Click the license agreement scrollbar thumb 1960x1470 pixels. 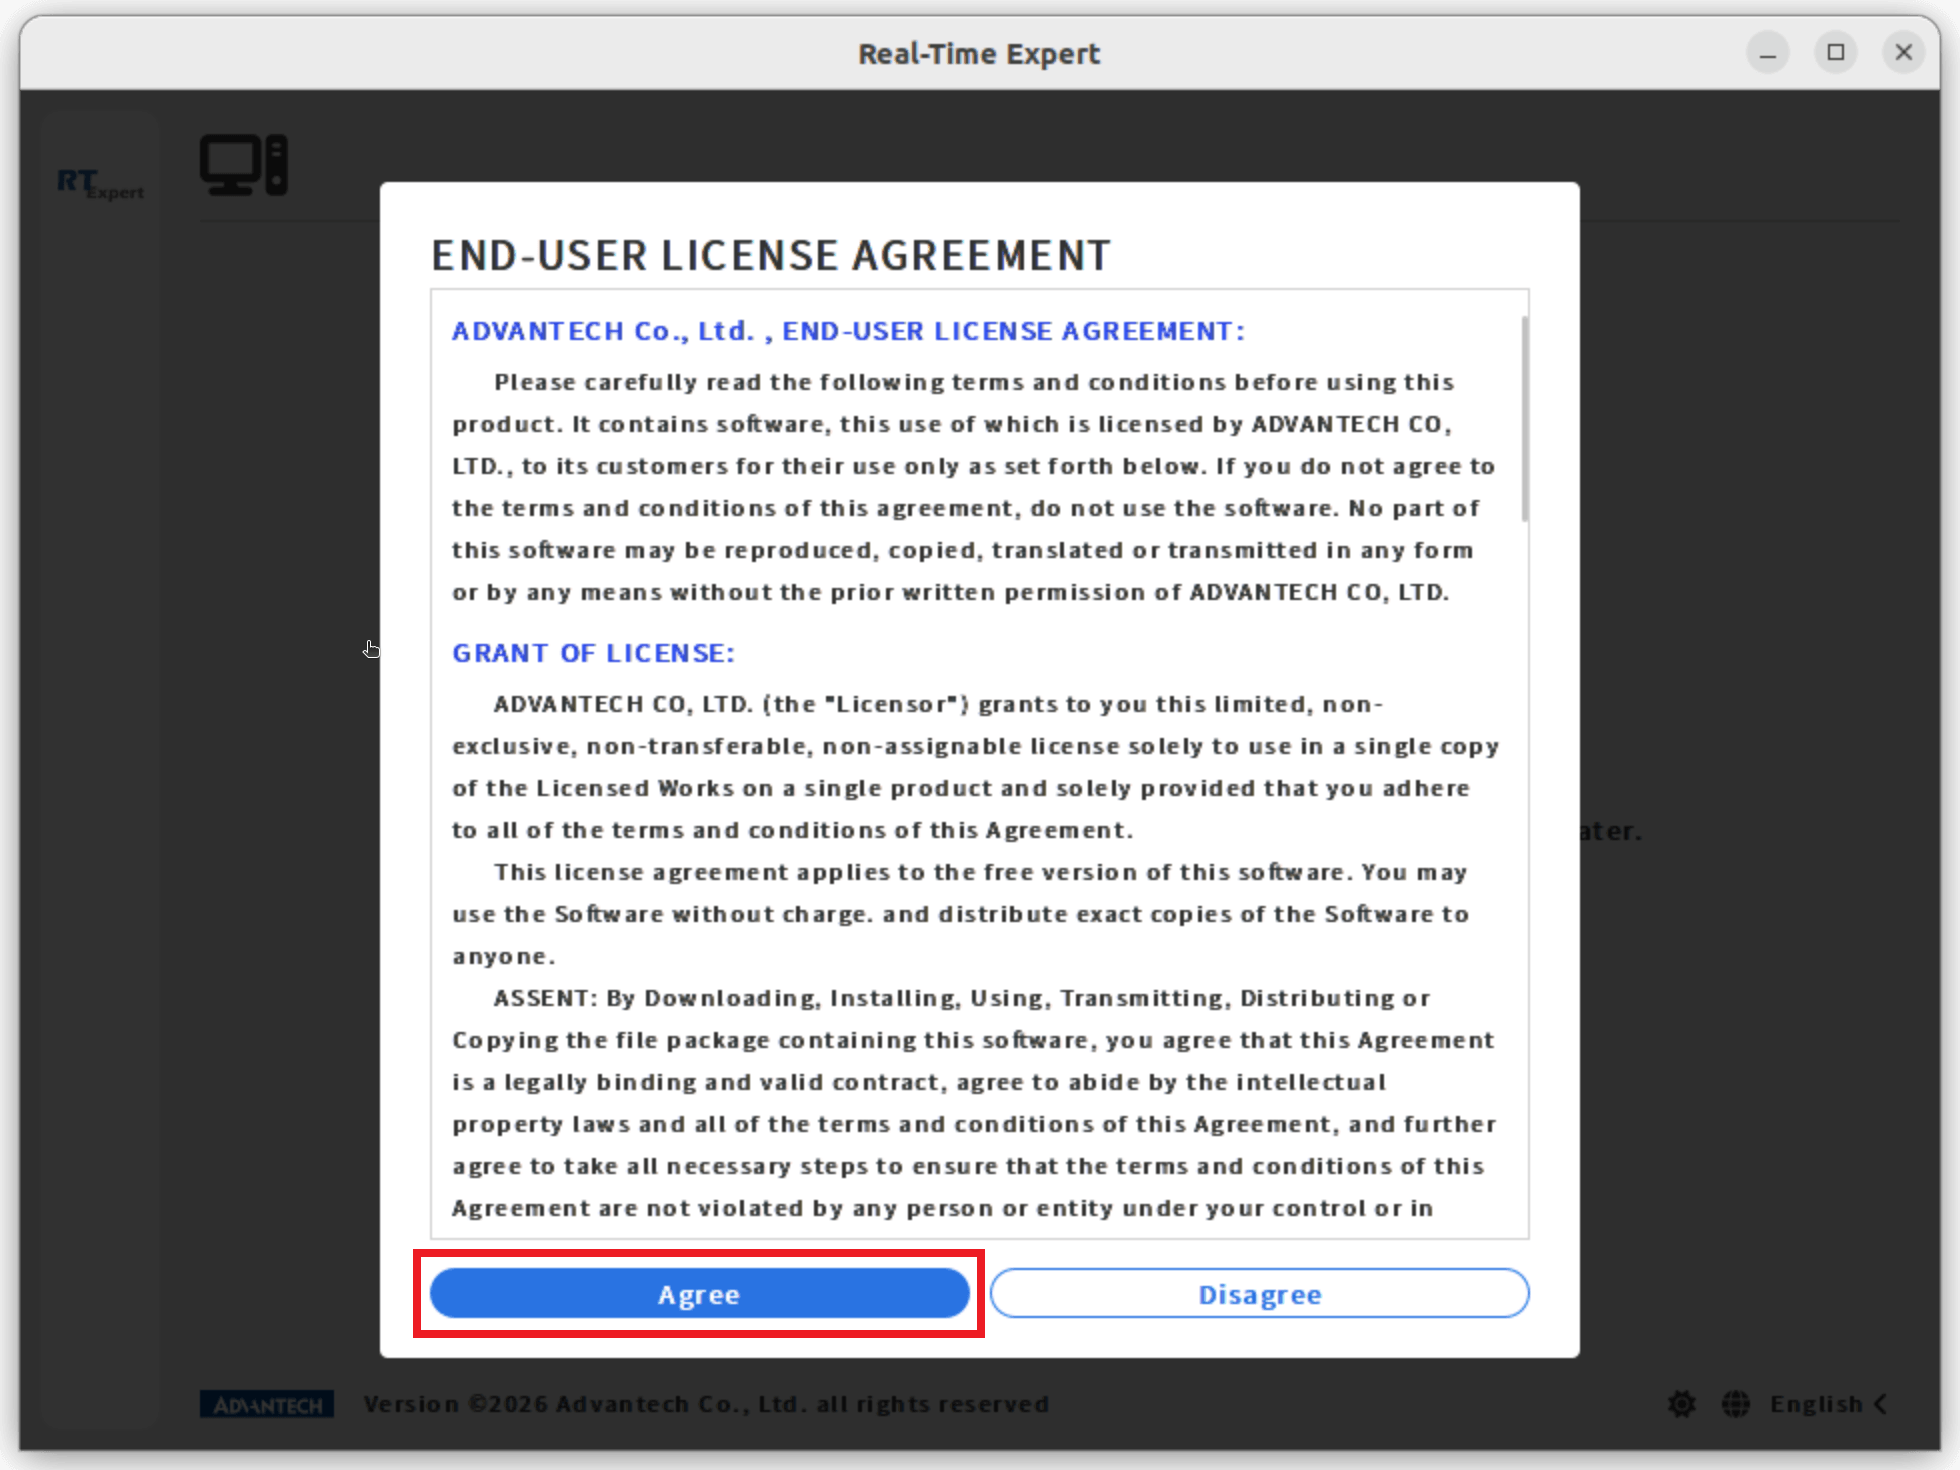coord(1524,418)
